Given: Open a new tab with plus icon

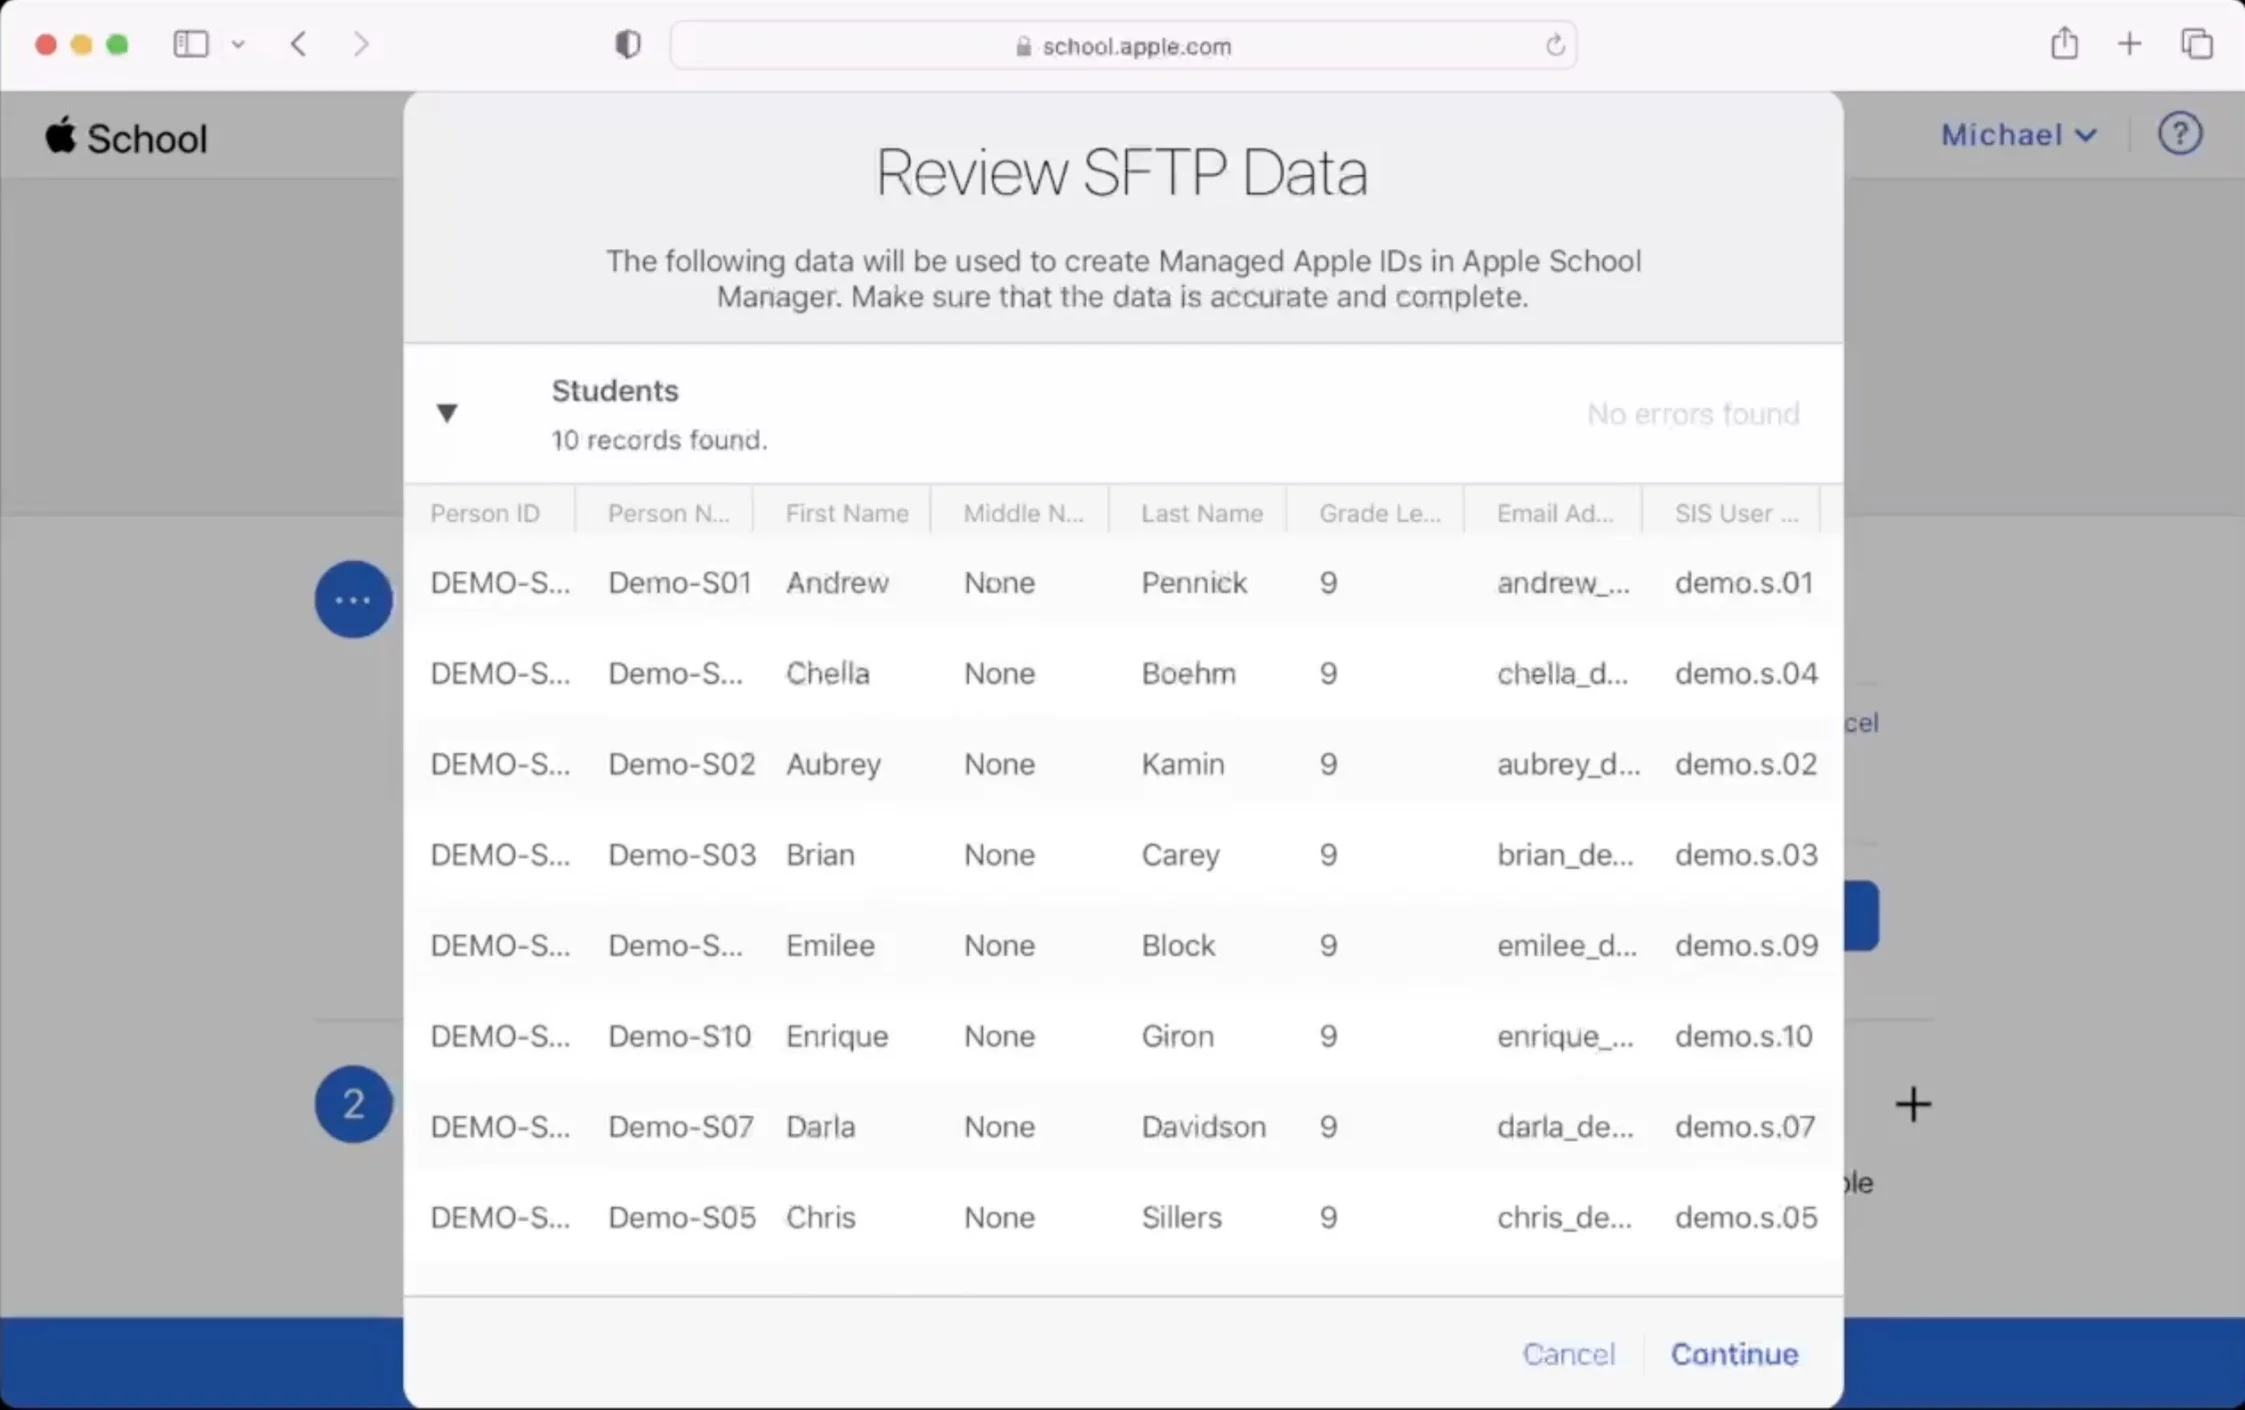Looking at the screenshot, I should pos(2129,44).
